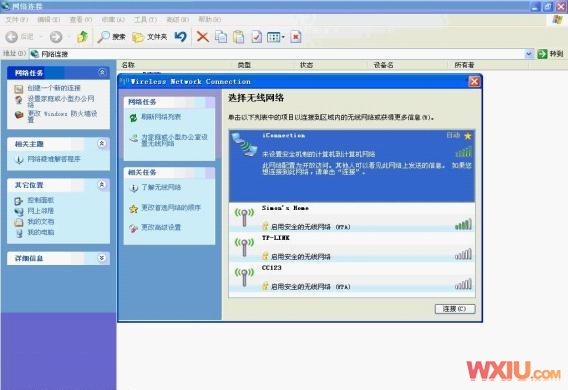Click the Search toolbar icon
This screenshot has height=390, width=568.
pos(112,37)
